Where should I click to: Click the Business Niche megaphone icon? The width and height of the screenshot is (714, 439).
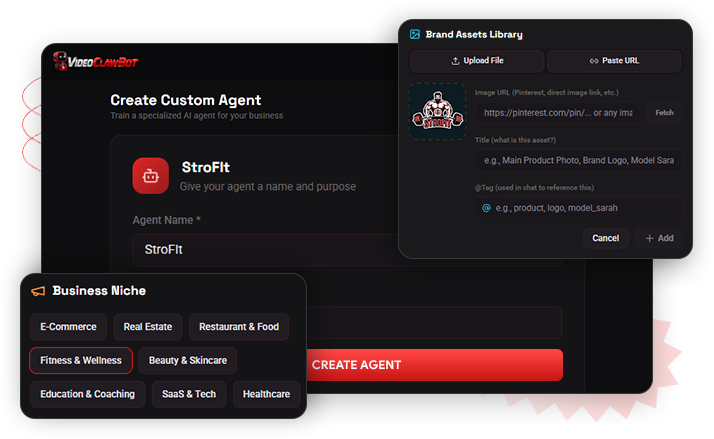[38, 291]
